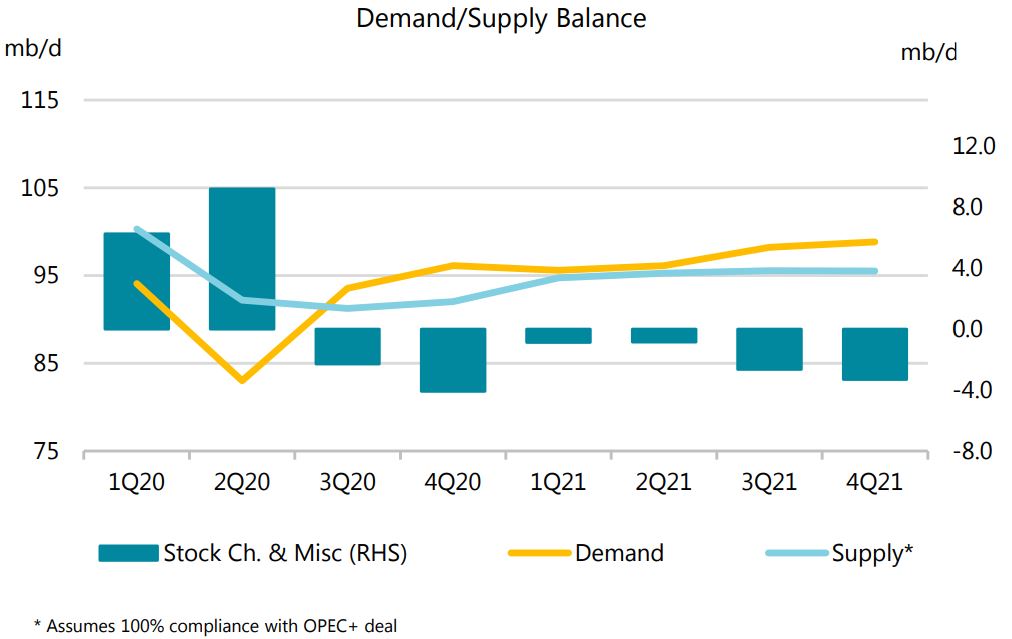Click the small 1Q21 stock change bar

[558, 336]
